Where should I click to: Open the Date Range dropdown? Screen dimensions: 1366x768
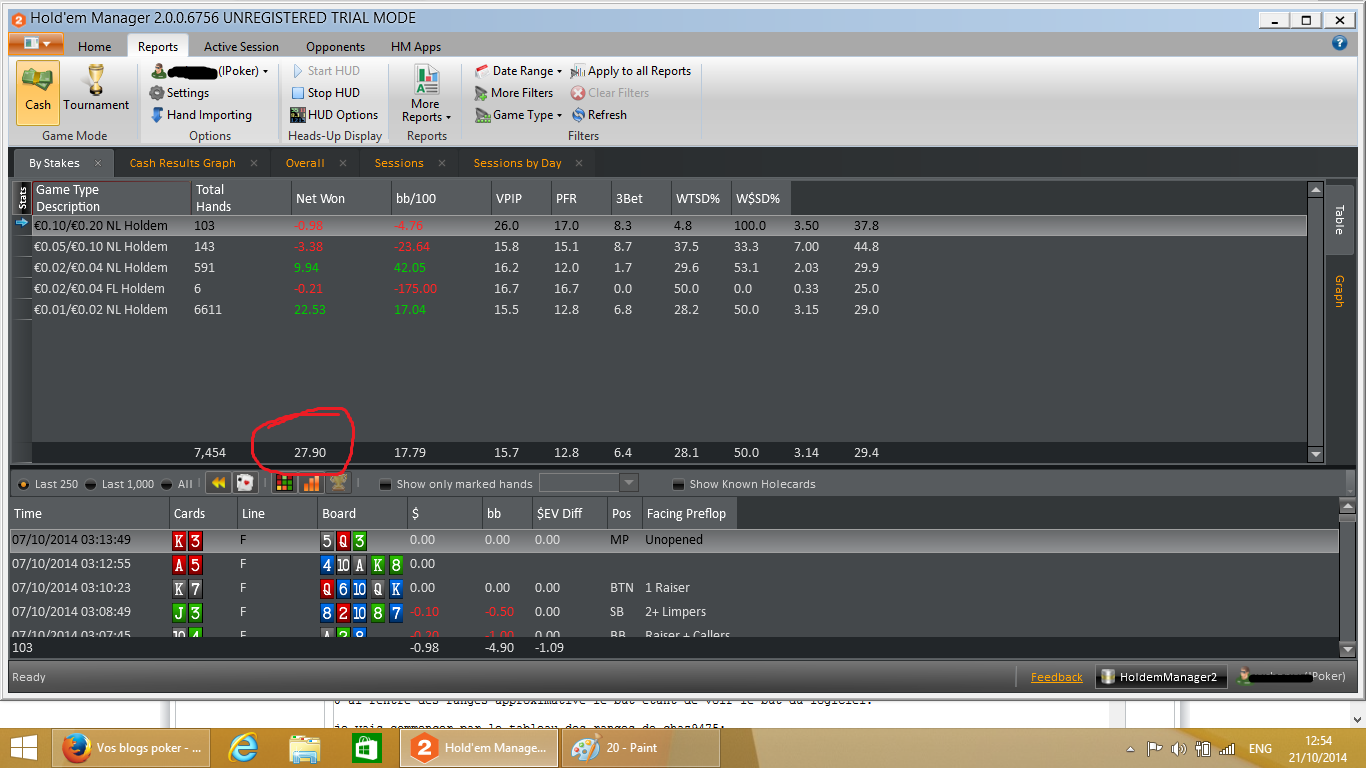pyautogui.click(x=518, y=71)
